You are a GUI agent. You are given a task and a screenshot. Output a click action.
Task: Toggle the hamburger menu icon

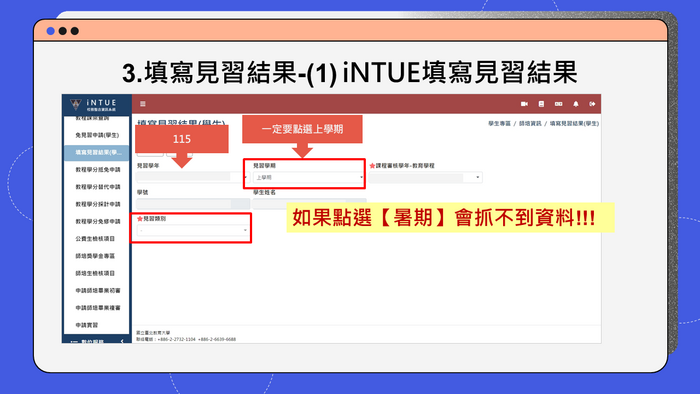pos(143,104)
